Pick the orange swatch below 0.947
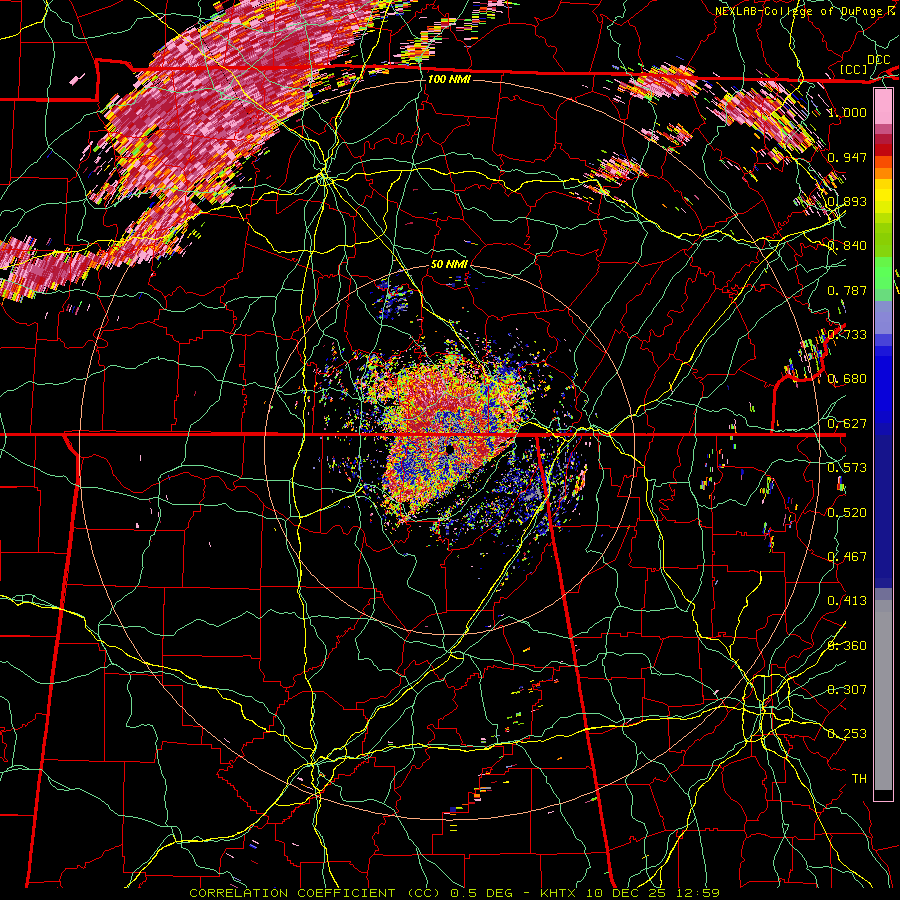This screenshot has width=900, height=900. point(883,173)
